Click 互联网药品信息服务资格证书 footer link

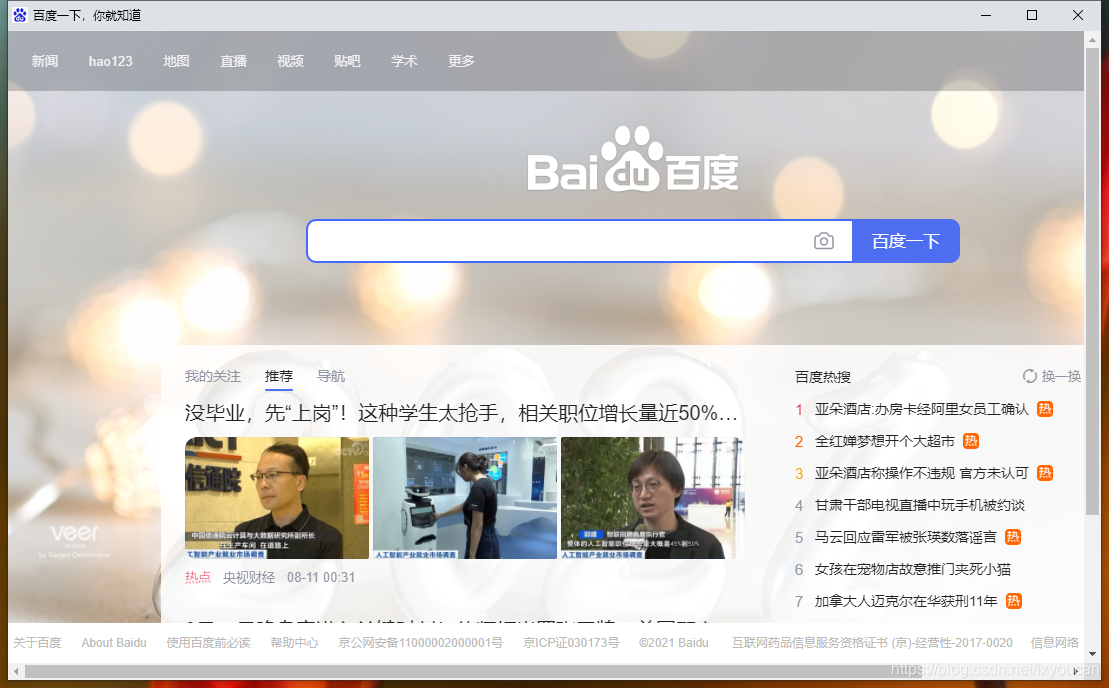(x=872, y=643)
